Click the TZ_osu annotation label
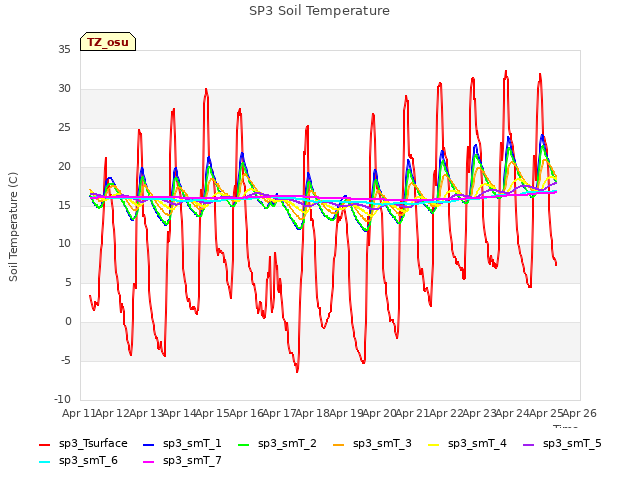640x480 pixels. [108, 42]
